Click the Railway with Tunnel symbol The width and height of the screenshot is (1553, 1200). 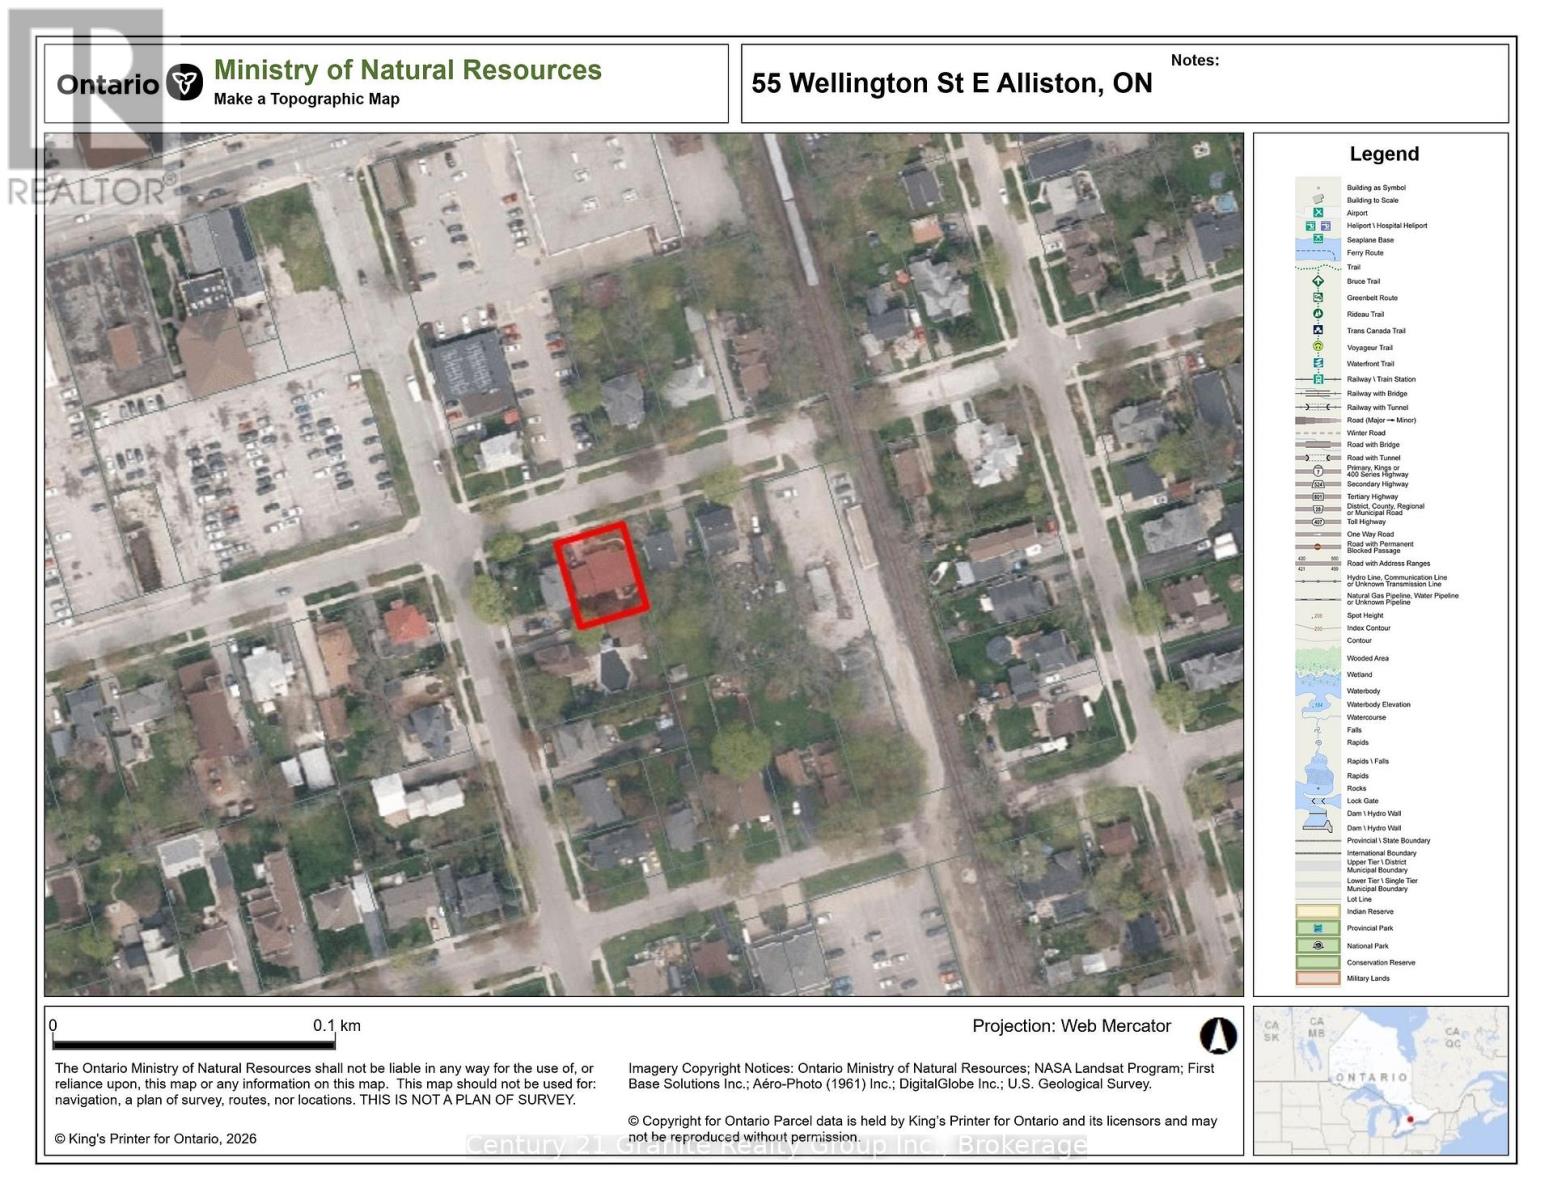coord(1318,407)
